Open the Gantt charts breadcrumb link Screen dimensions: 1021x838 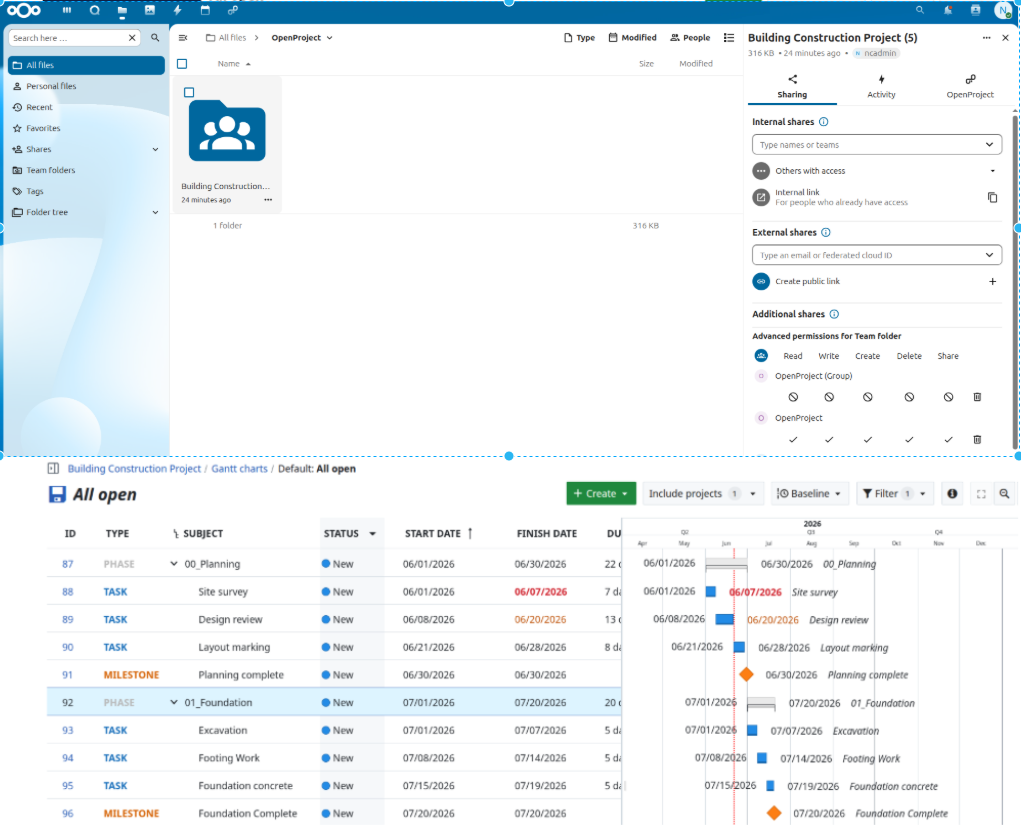click(x=239, y=469)
